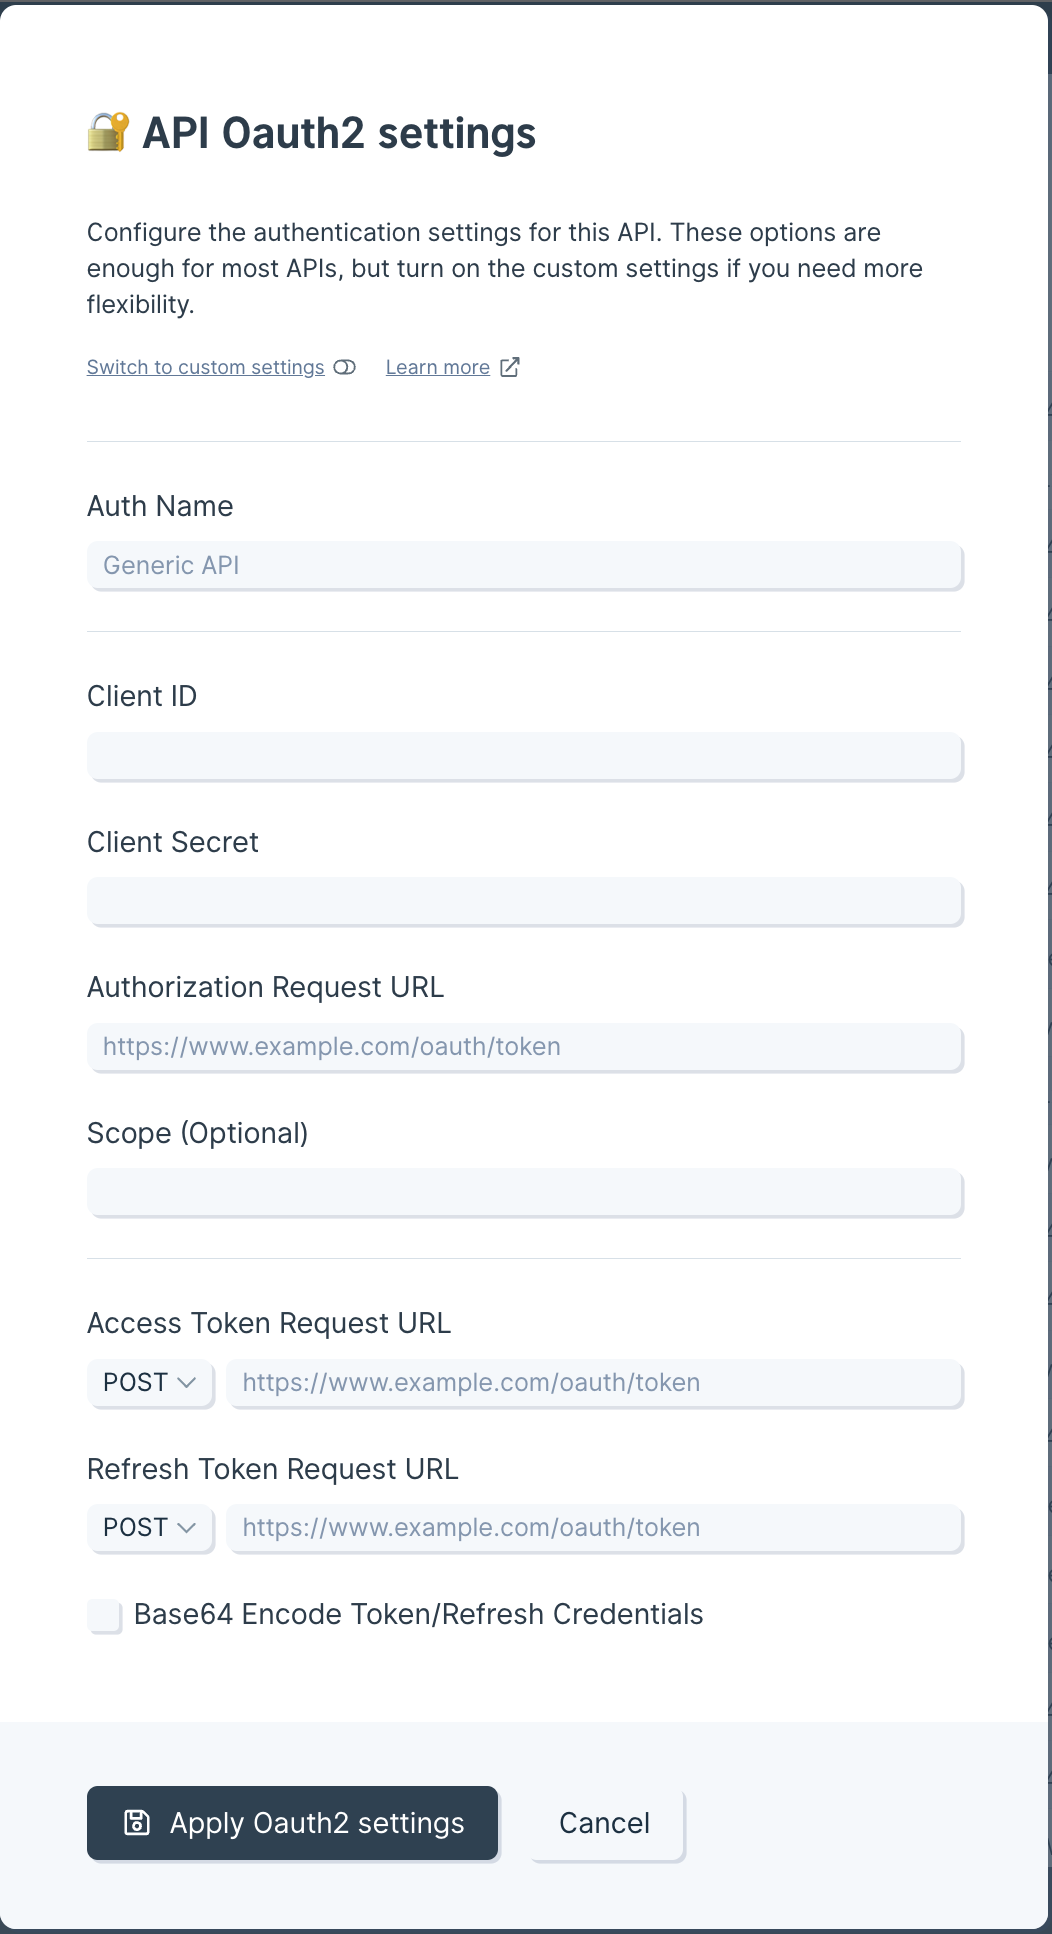Open the Refresh Token POST method dropdown
Screen dimensions: 1052x1934
150,1528
